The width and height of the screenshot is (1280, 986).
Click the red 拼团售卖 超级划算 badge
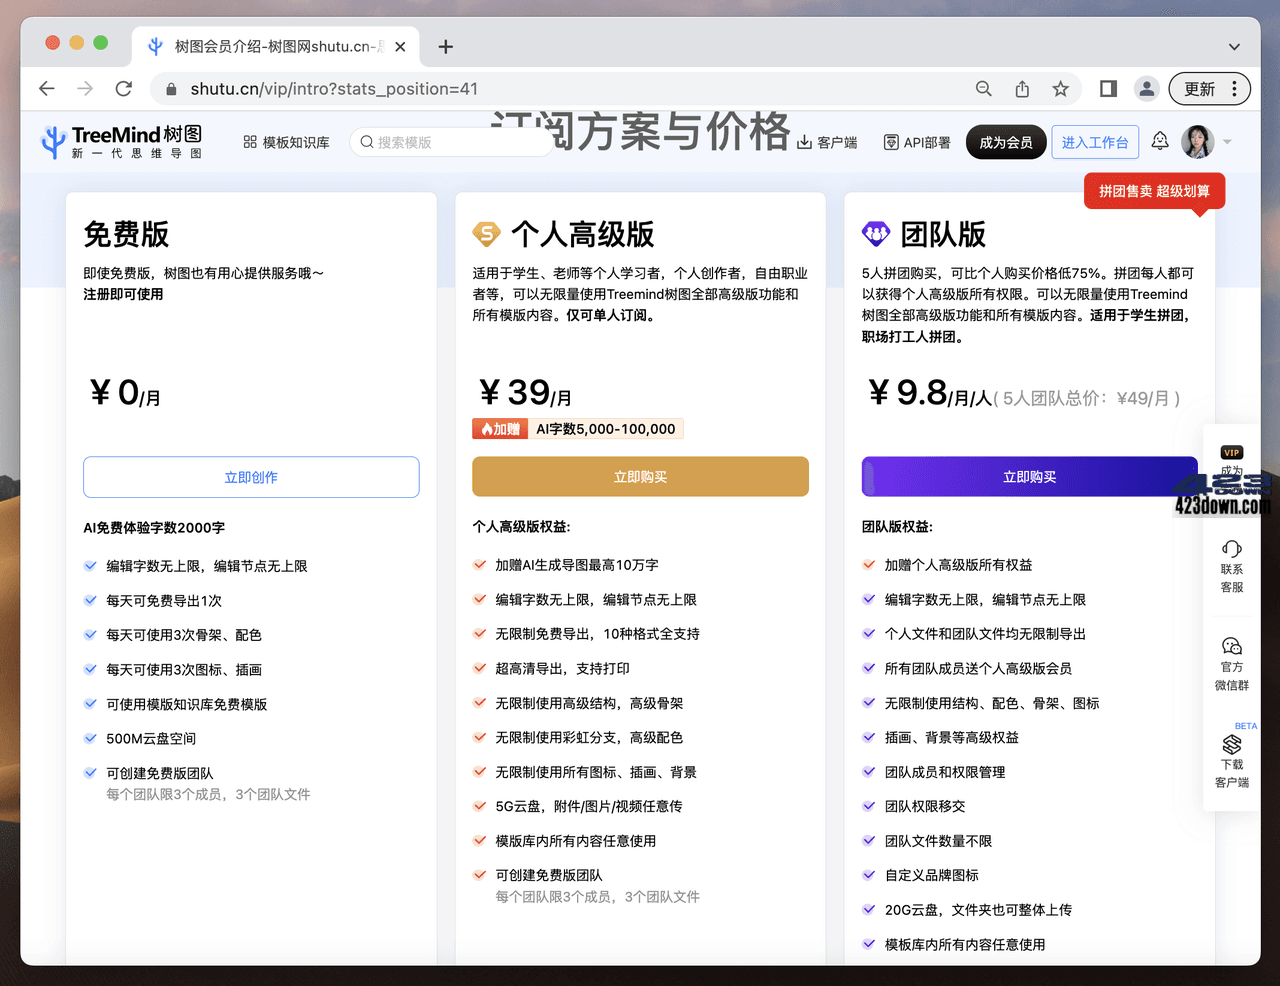tap(1154, 190)
